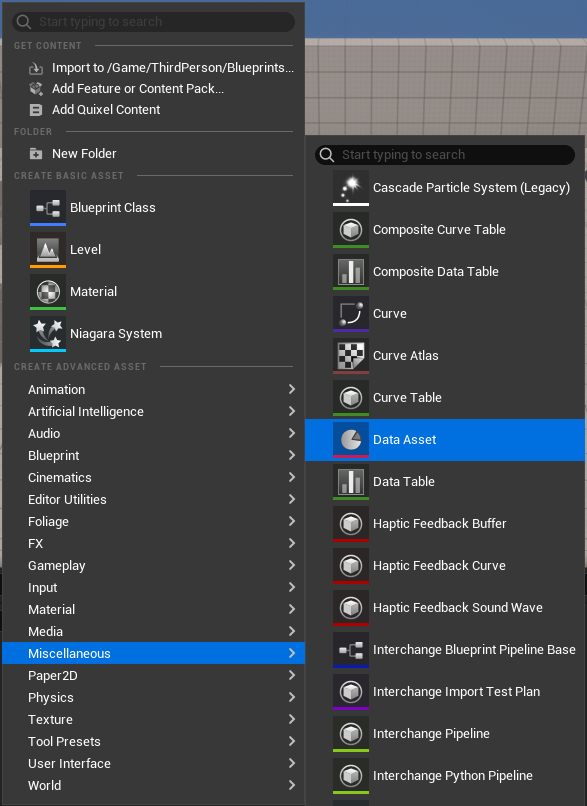The width and height of the screenshot is (587, 806).
Task: Click the Haptic Feedback Buffer icon
Action: [x=351, y=524]
